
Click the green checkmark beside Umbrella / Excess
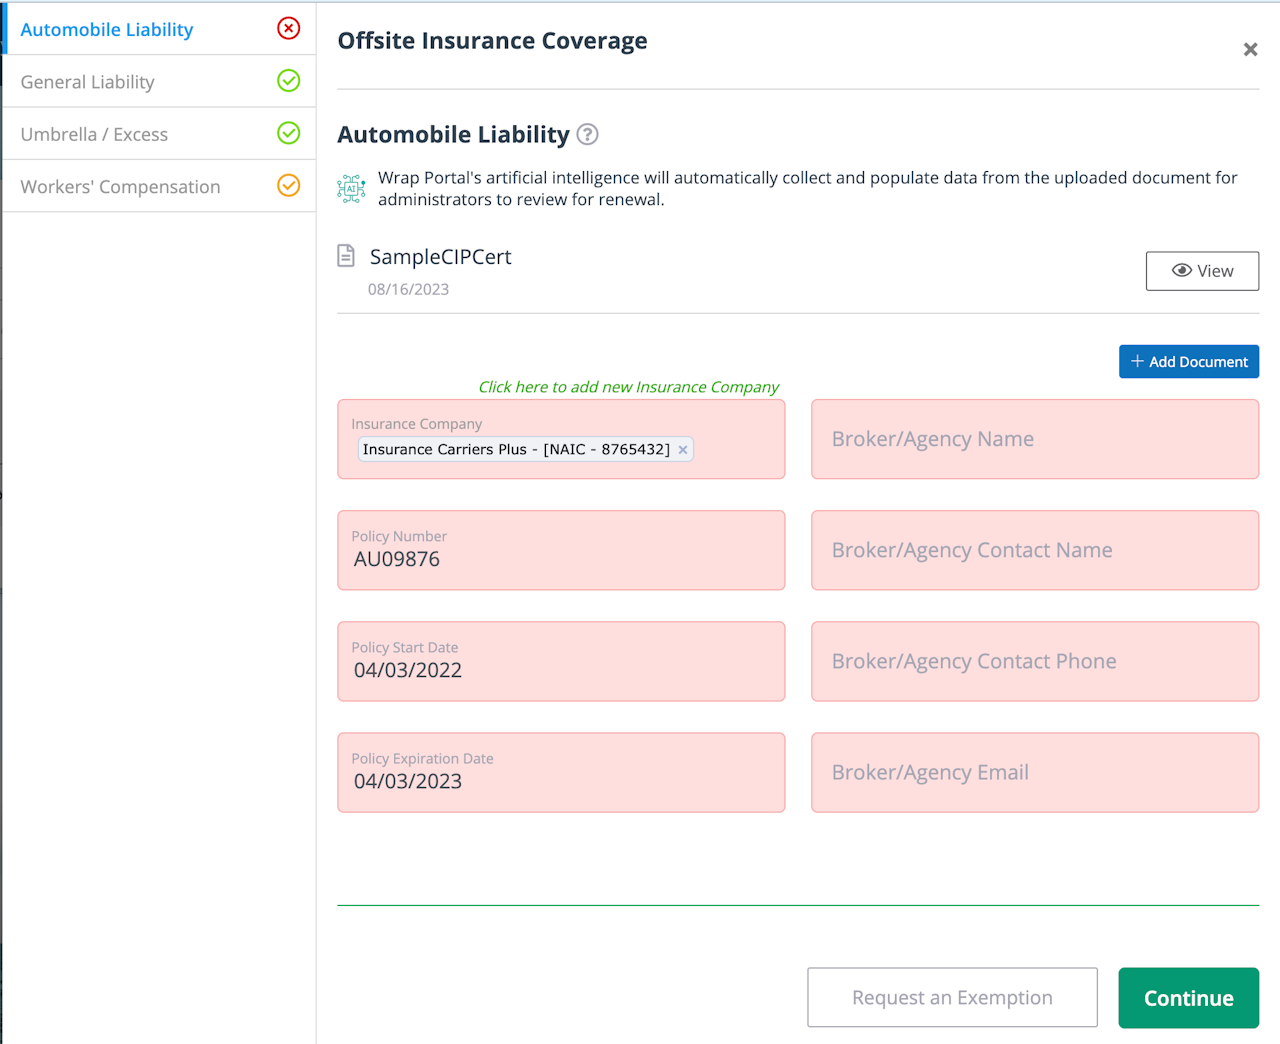click(x=288, y=133)
